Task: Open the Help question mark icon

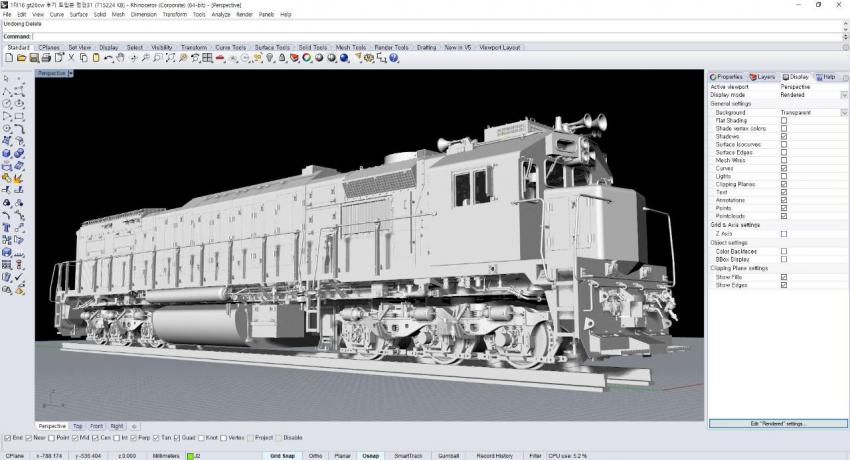Action: click(x=407, y=58)
